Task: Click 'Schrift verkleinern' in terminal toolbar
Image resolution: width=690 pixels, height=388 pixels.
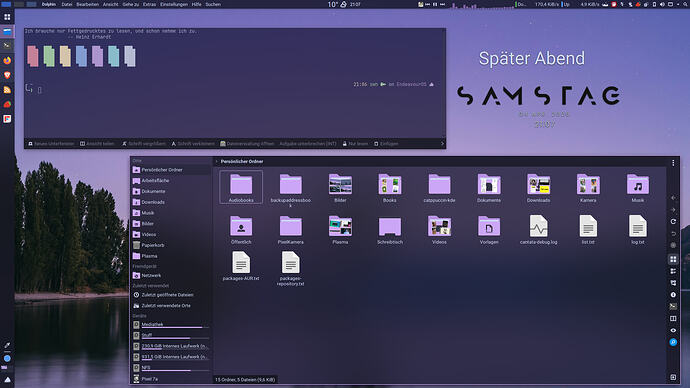Action: 193,144
